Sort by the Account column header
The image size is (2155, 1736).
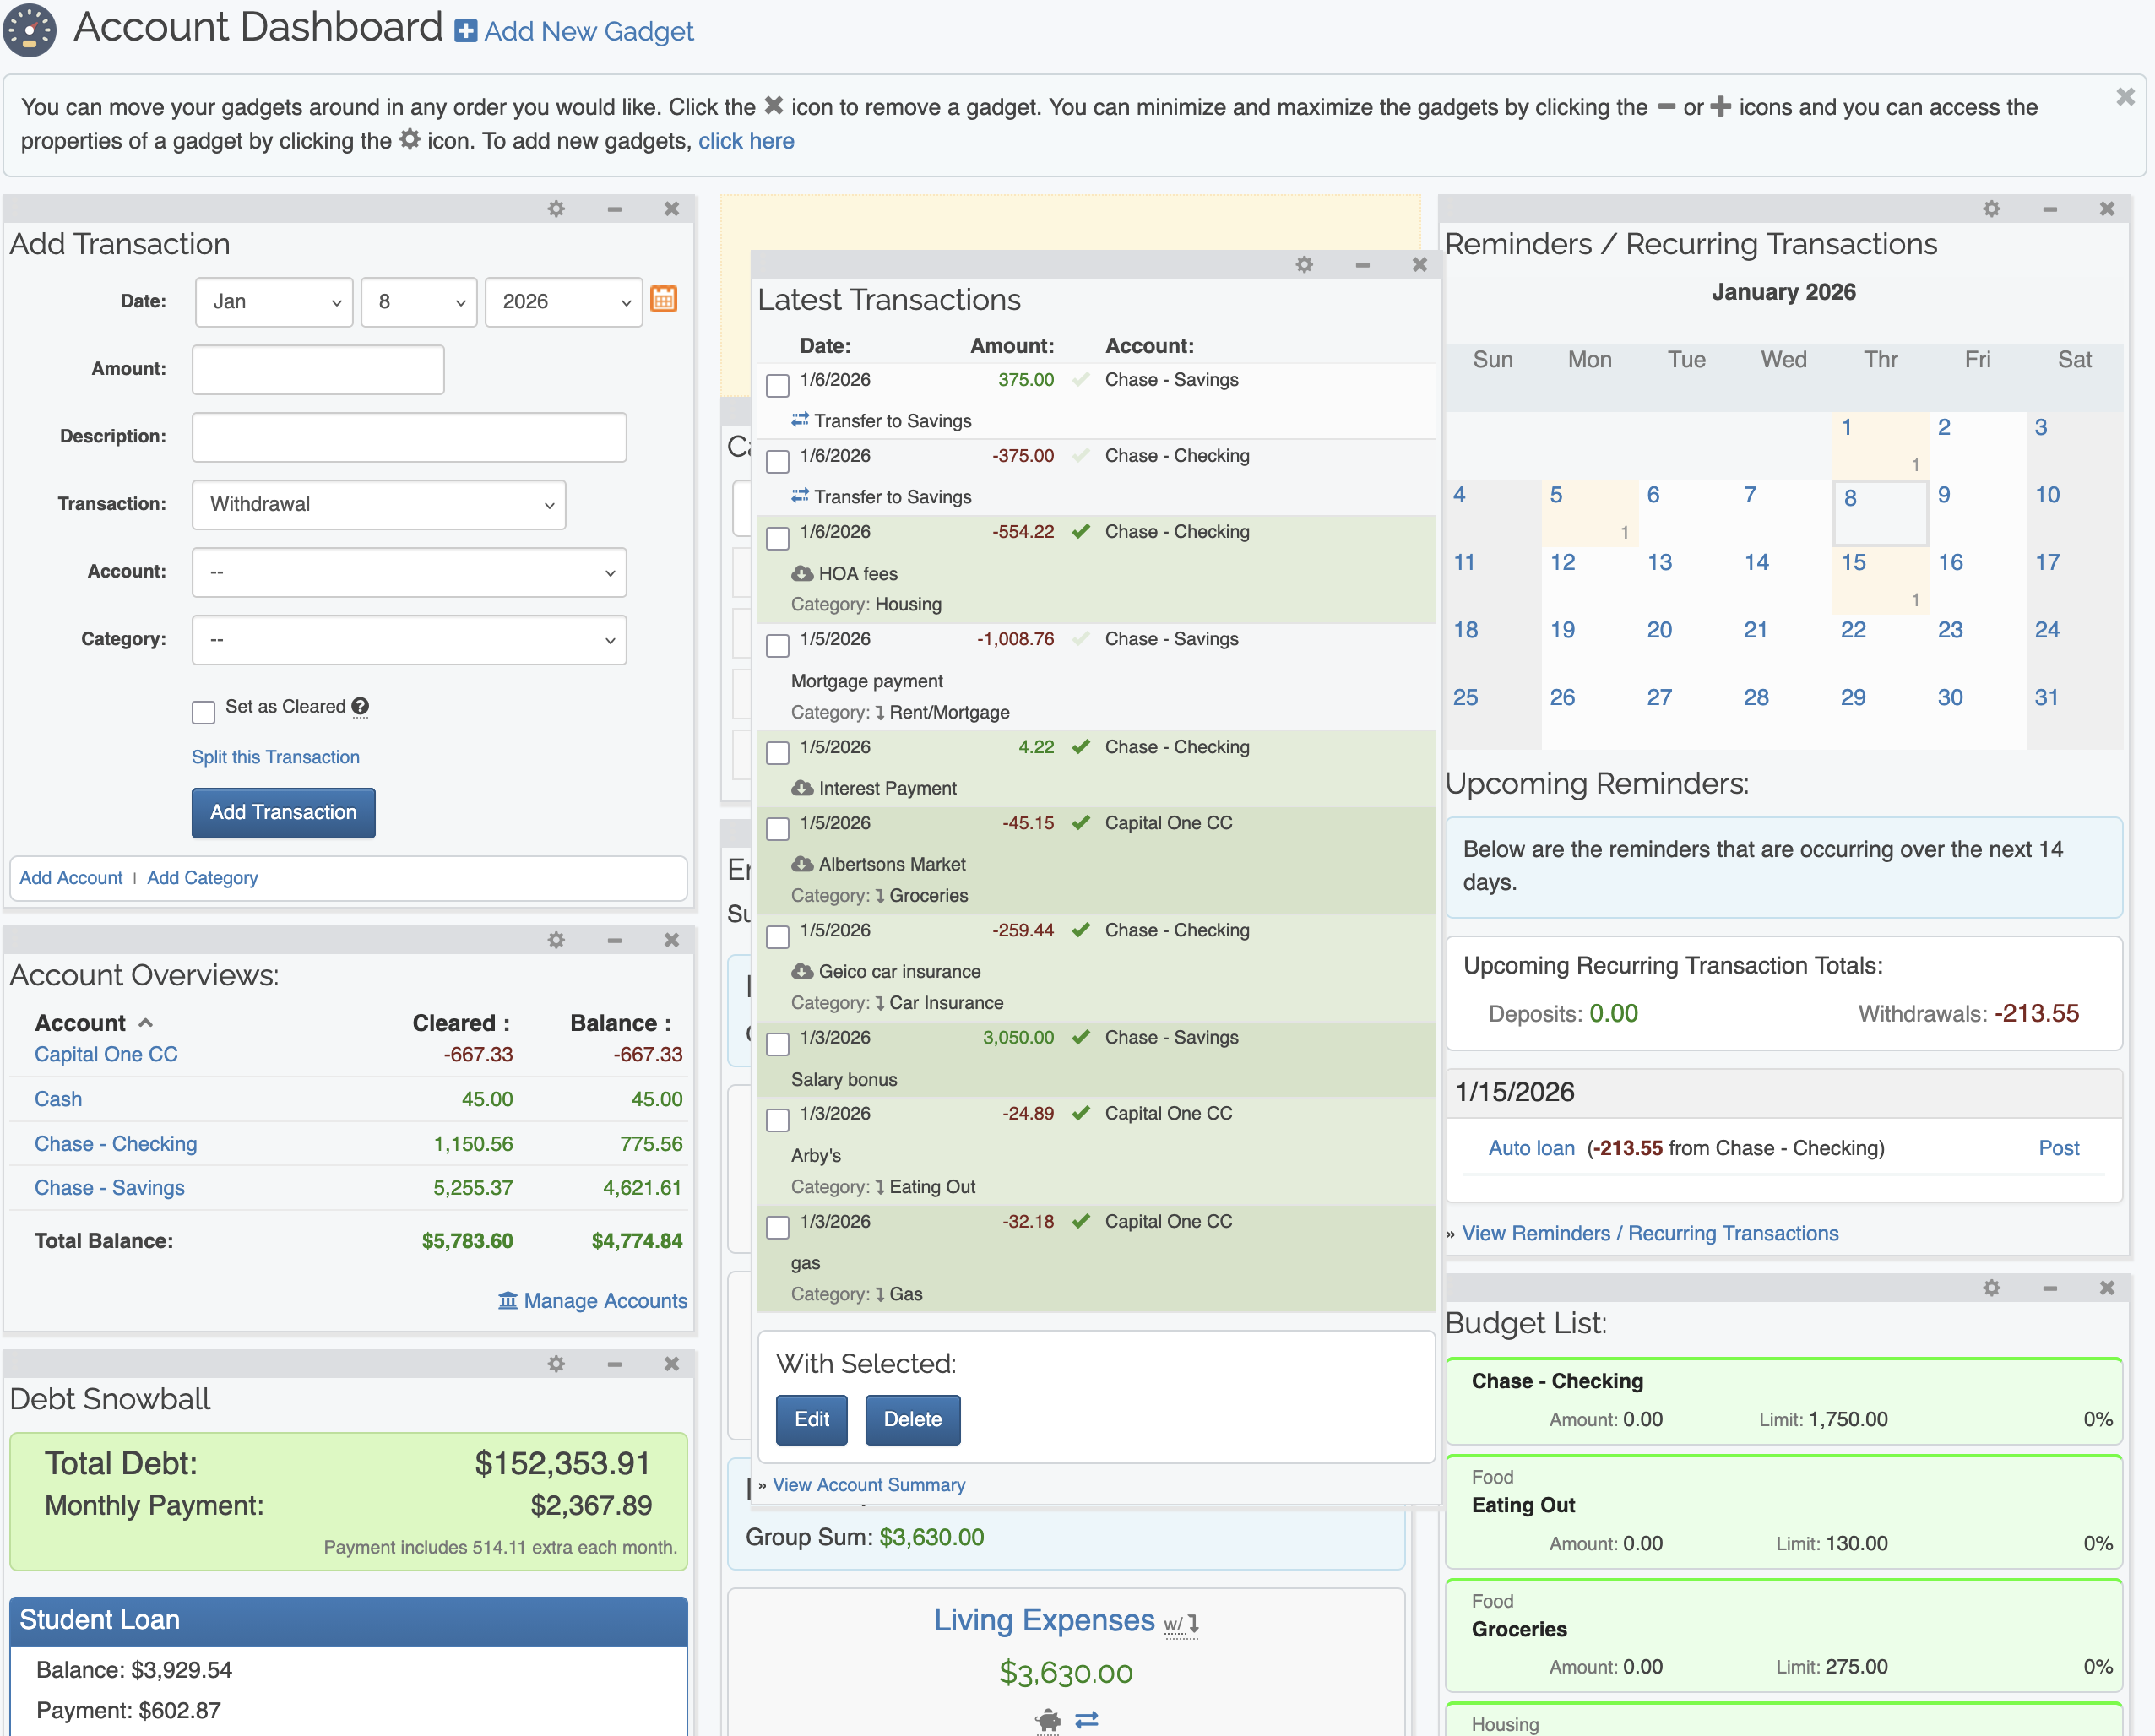click(x=81, y=1023)
